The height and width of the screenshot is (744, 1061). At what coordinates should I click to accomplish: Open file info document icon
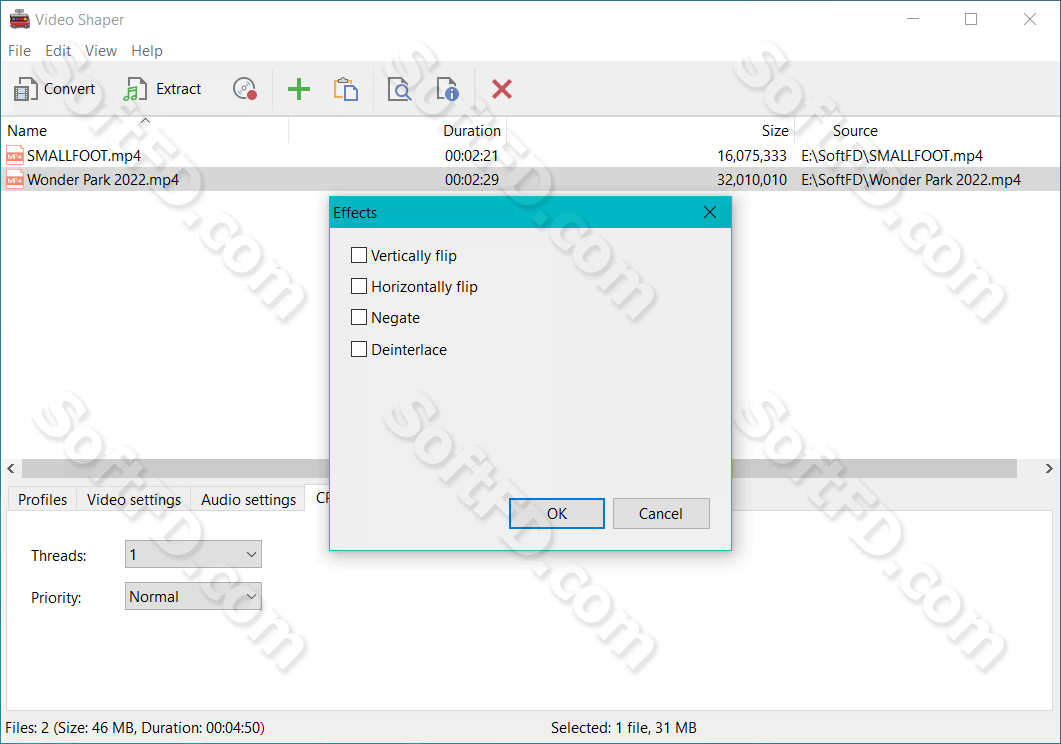coord(447,89)
